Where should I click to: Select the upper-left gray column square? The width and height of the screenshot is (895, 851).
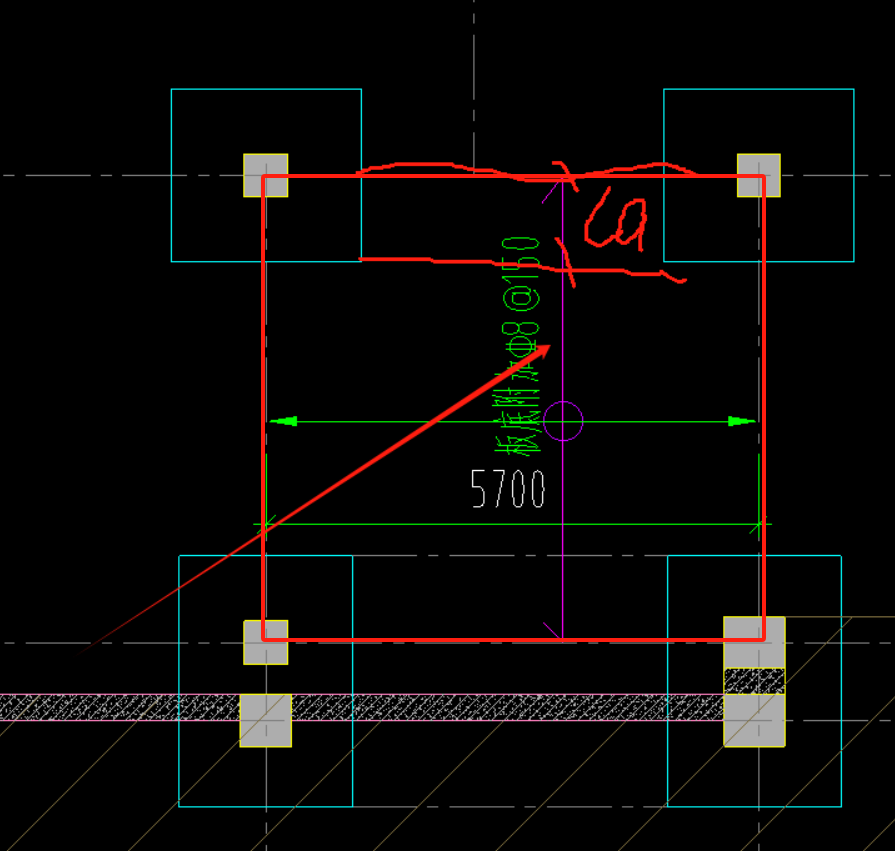(x=265, y=175)
